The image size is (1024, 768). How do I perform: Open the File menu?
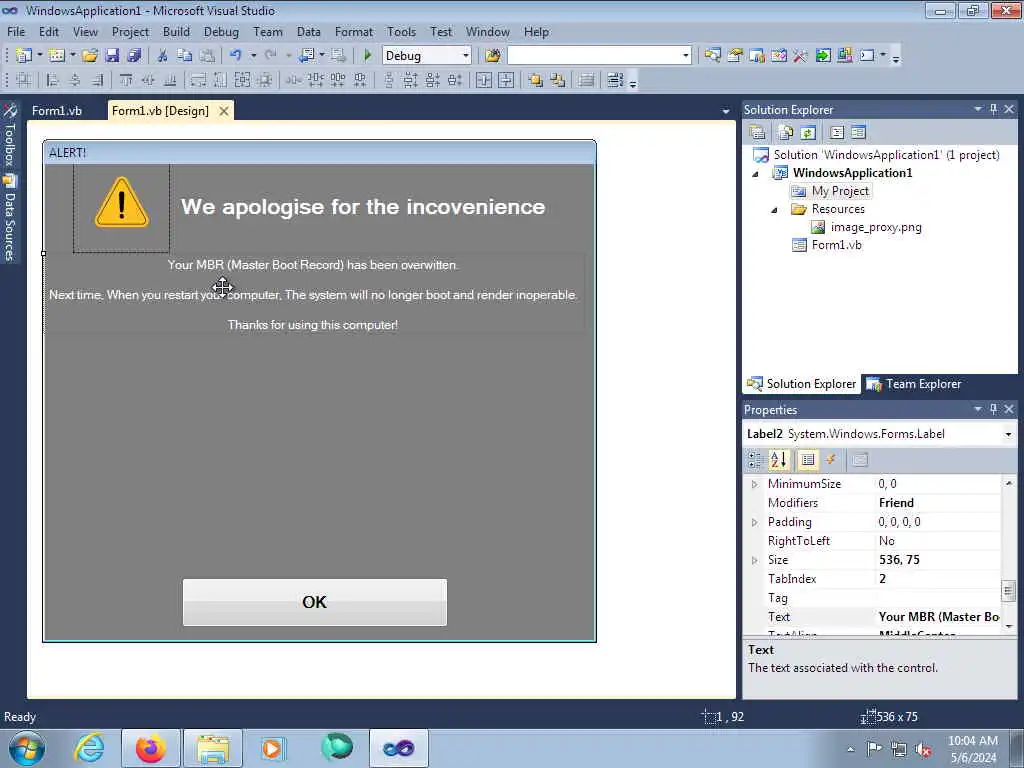(16, 31)
